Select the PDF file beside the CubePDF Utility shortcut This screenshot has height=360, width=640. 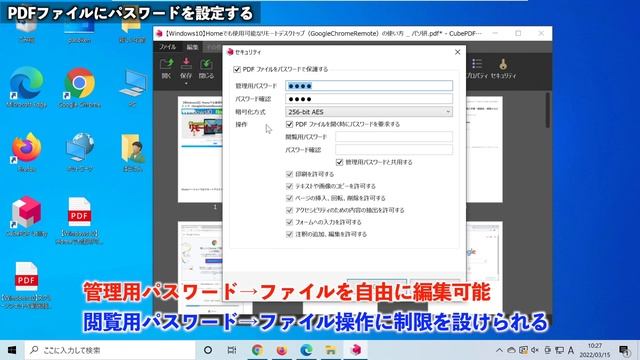click(80, 220)
